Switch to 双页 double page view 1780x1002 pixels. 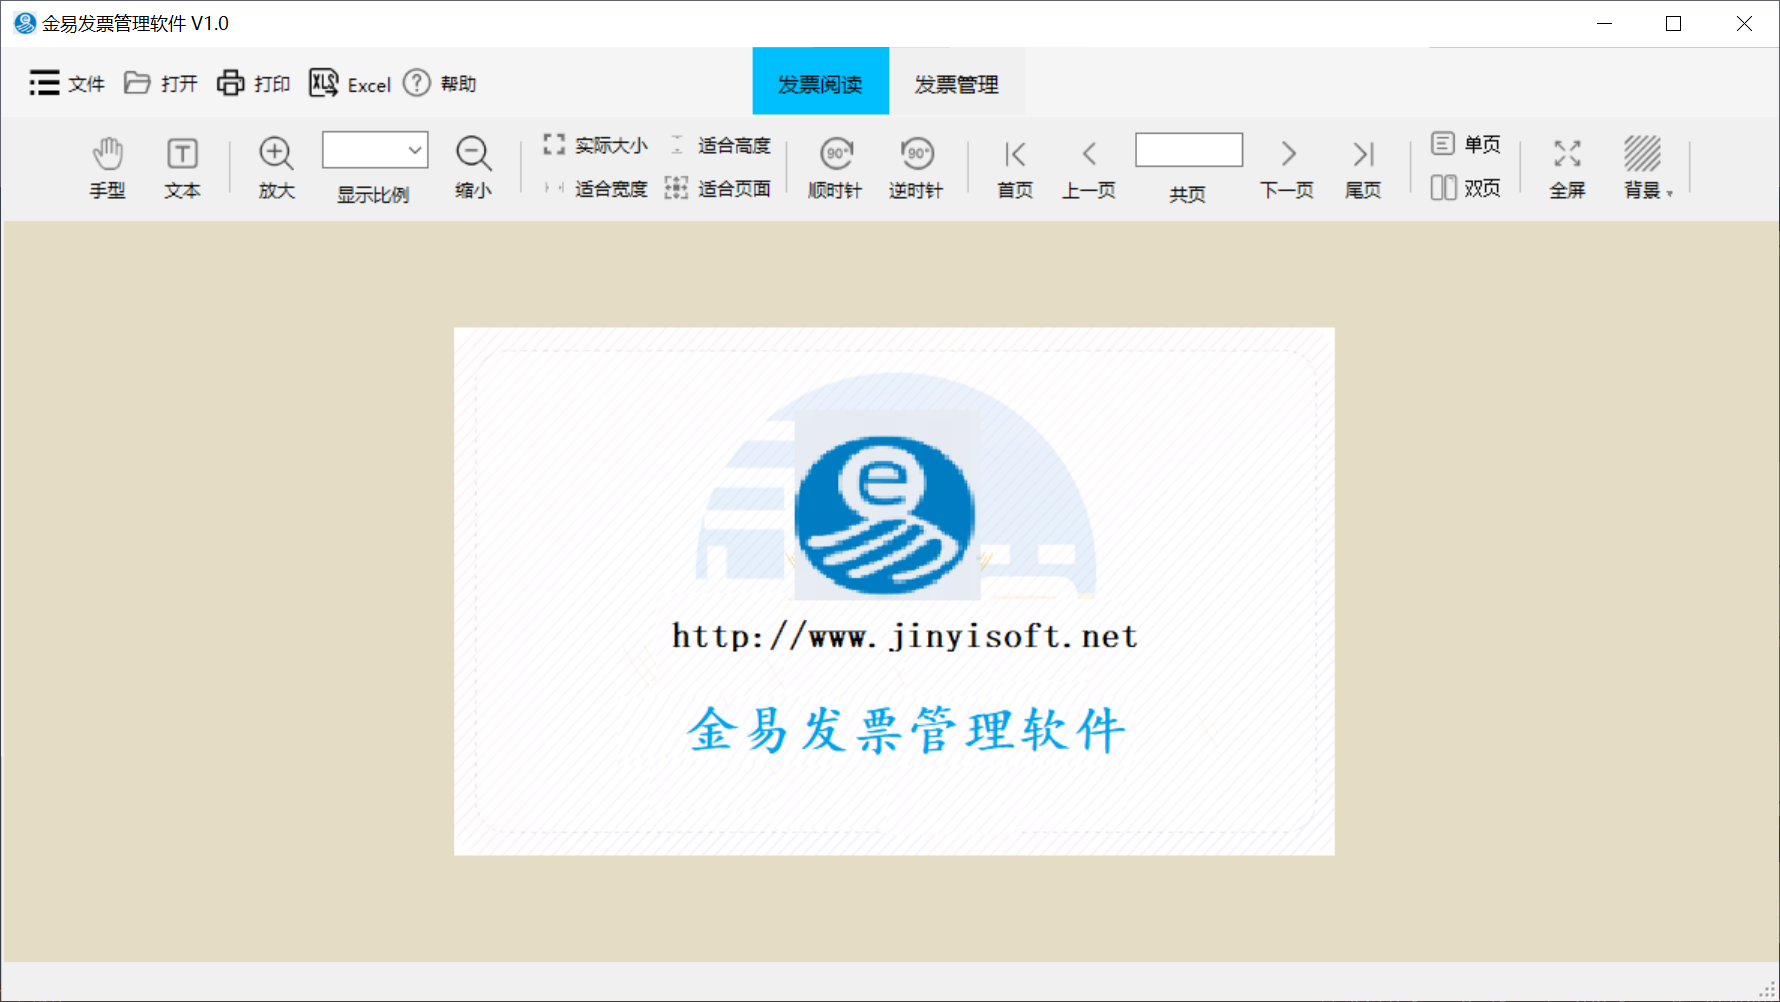[1466, 187]
